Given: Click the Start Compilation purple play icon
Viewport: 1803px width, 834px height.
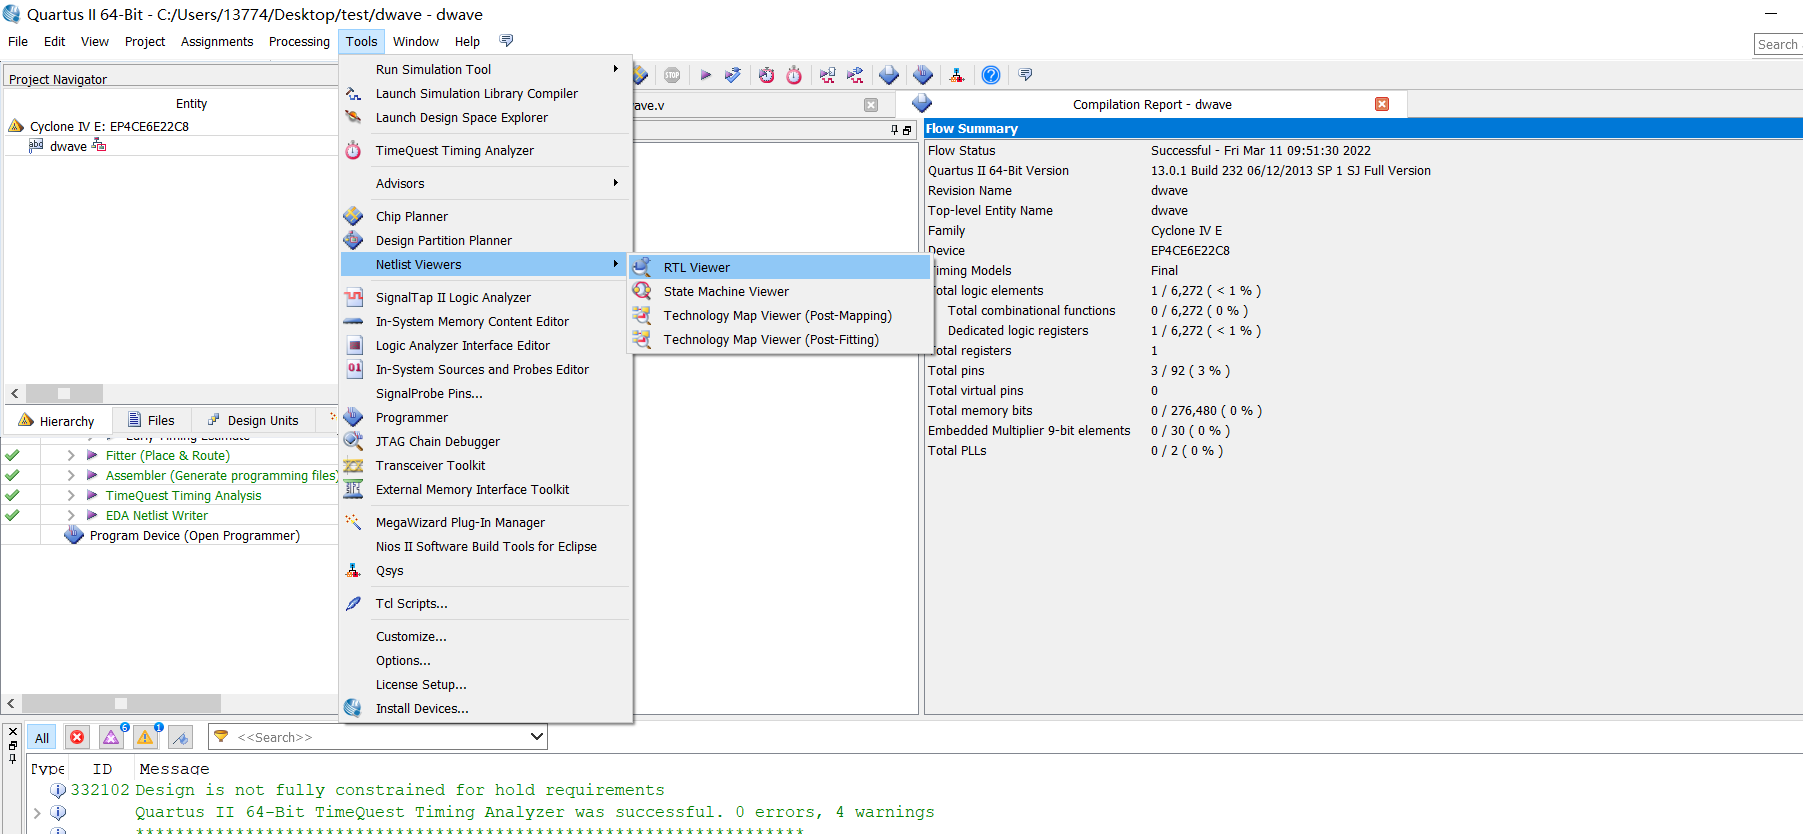Looking at the screenshot, I should click(x=705, y=75).
